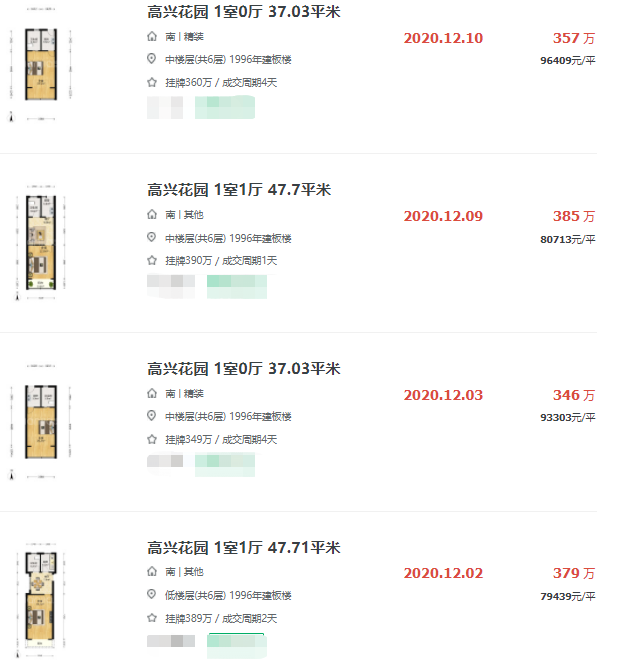618x664 pixels.
Task: Open floor plan thumbnail of 379万 listing
Action: [x=41, y=600]
